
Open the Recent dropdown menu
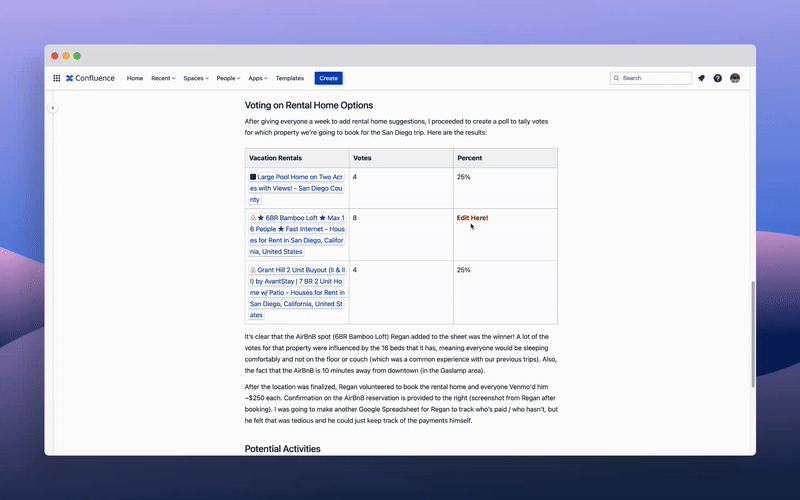click(x=163, y=78)
